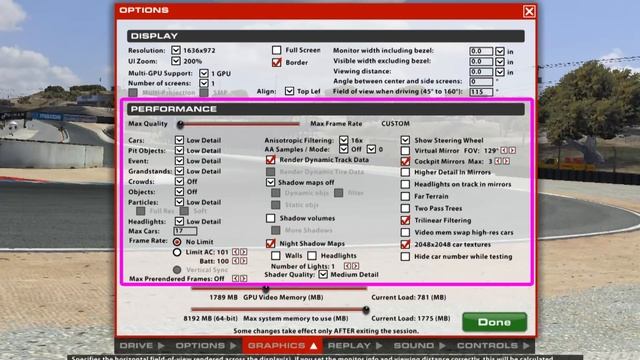Open the Anisotropic Filtering dropdown

(x=343, y=140)
